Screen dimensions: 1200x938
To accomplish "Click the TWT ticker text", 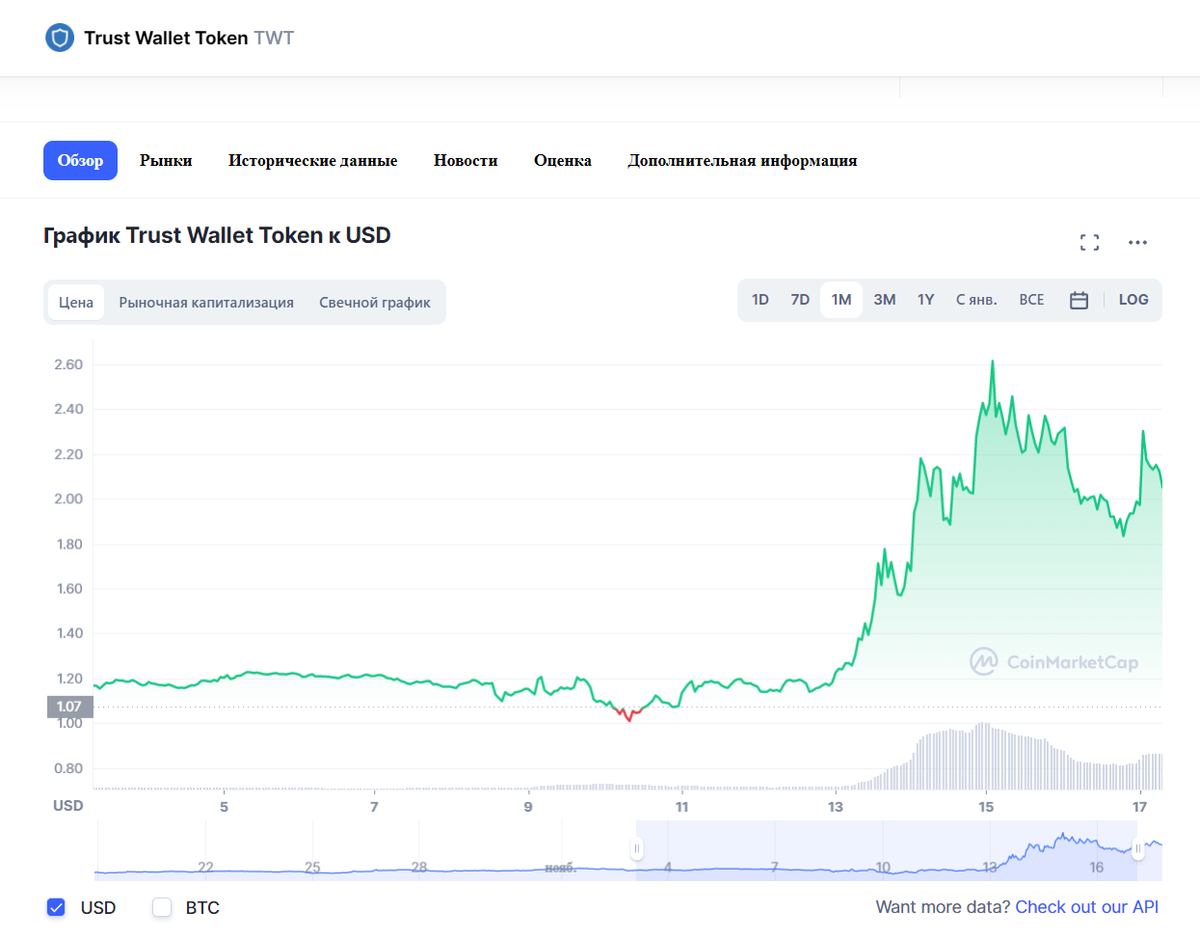I will pos(274,38).
